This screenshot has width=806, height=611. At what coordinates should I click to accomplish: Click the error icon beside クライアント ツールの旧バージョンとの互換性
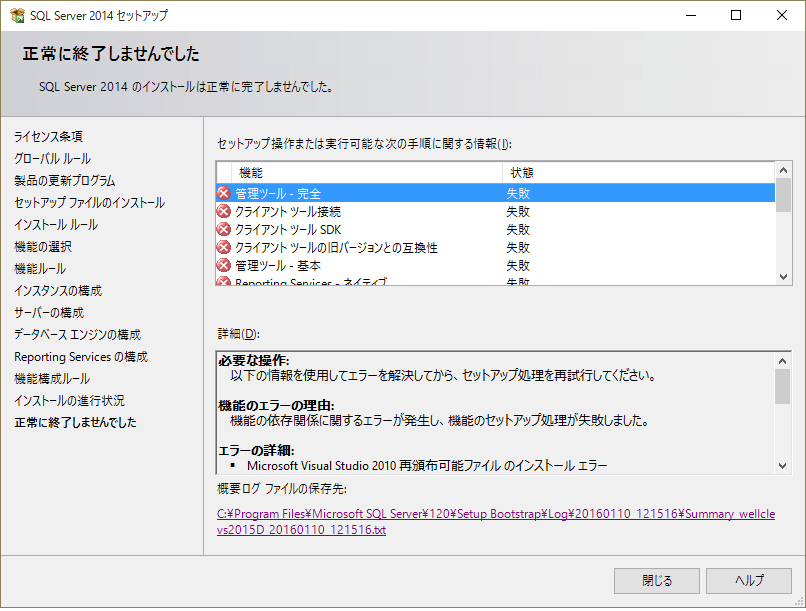(x=224, y=248)
